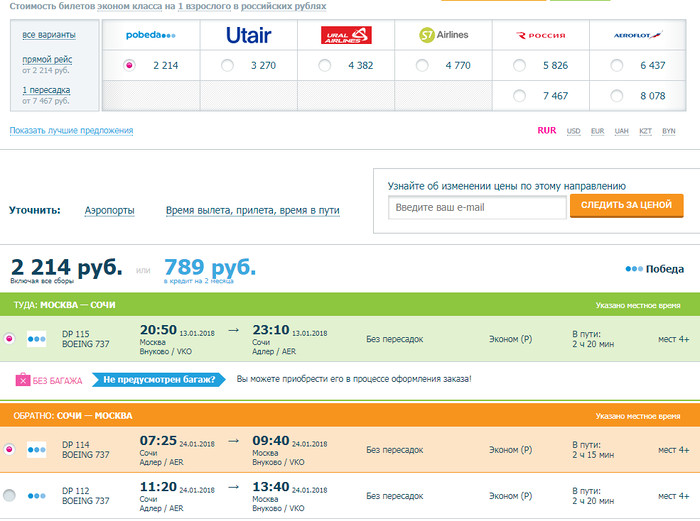Image resolution: width=700 pixels, height=521 pixels.
Task: Click the БЕЗ БАГАЖА label
Action: pyautogui.click(x=57, y=381)
